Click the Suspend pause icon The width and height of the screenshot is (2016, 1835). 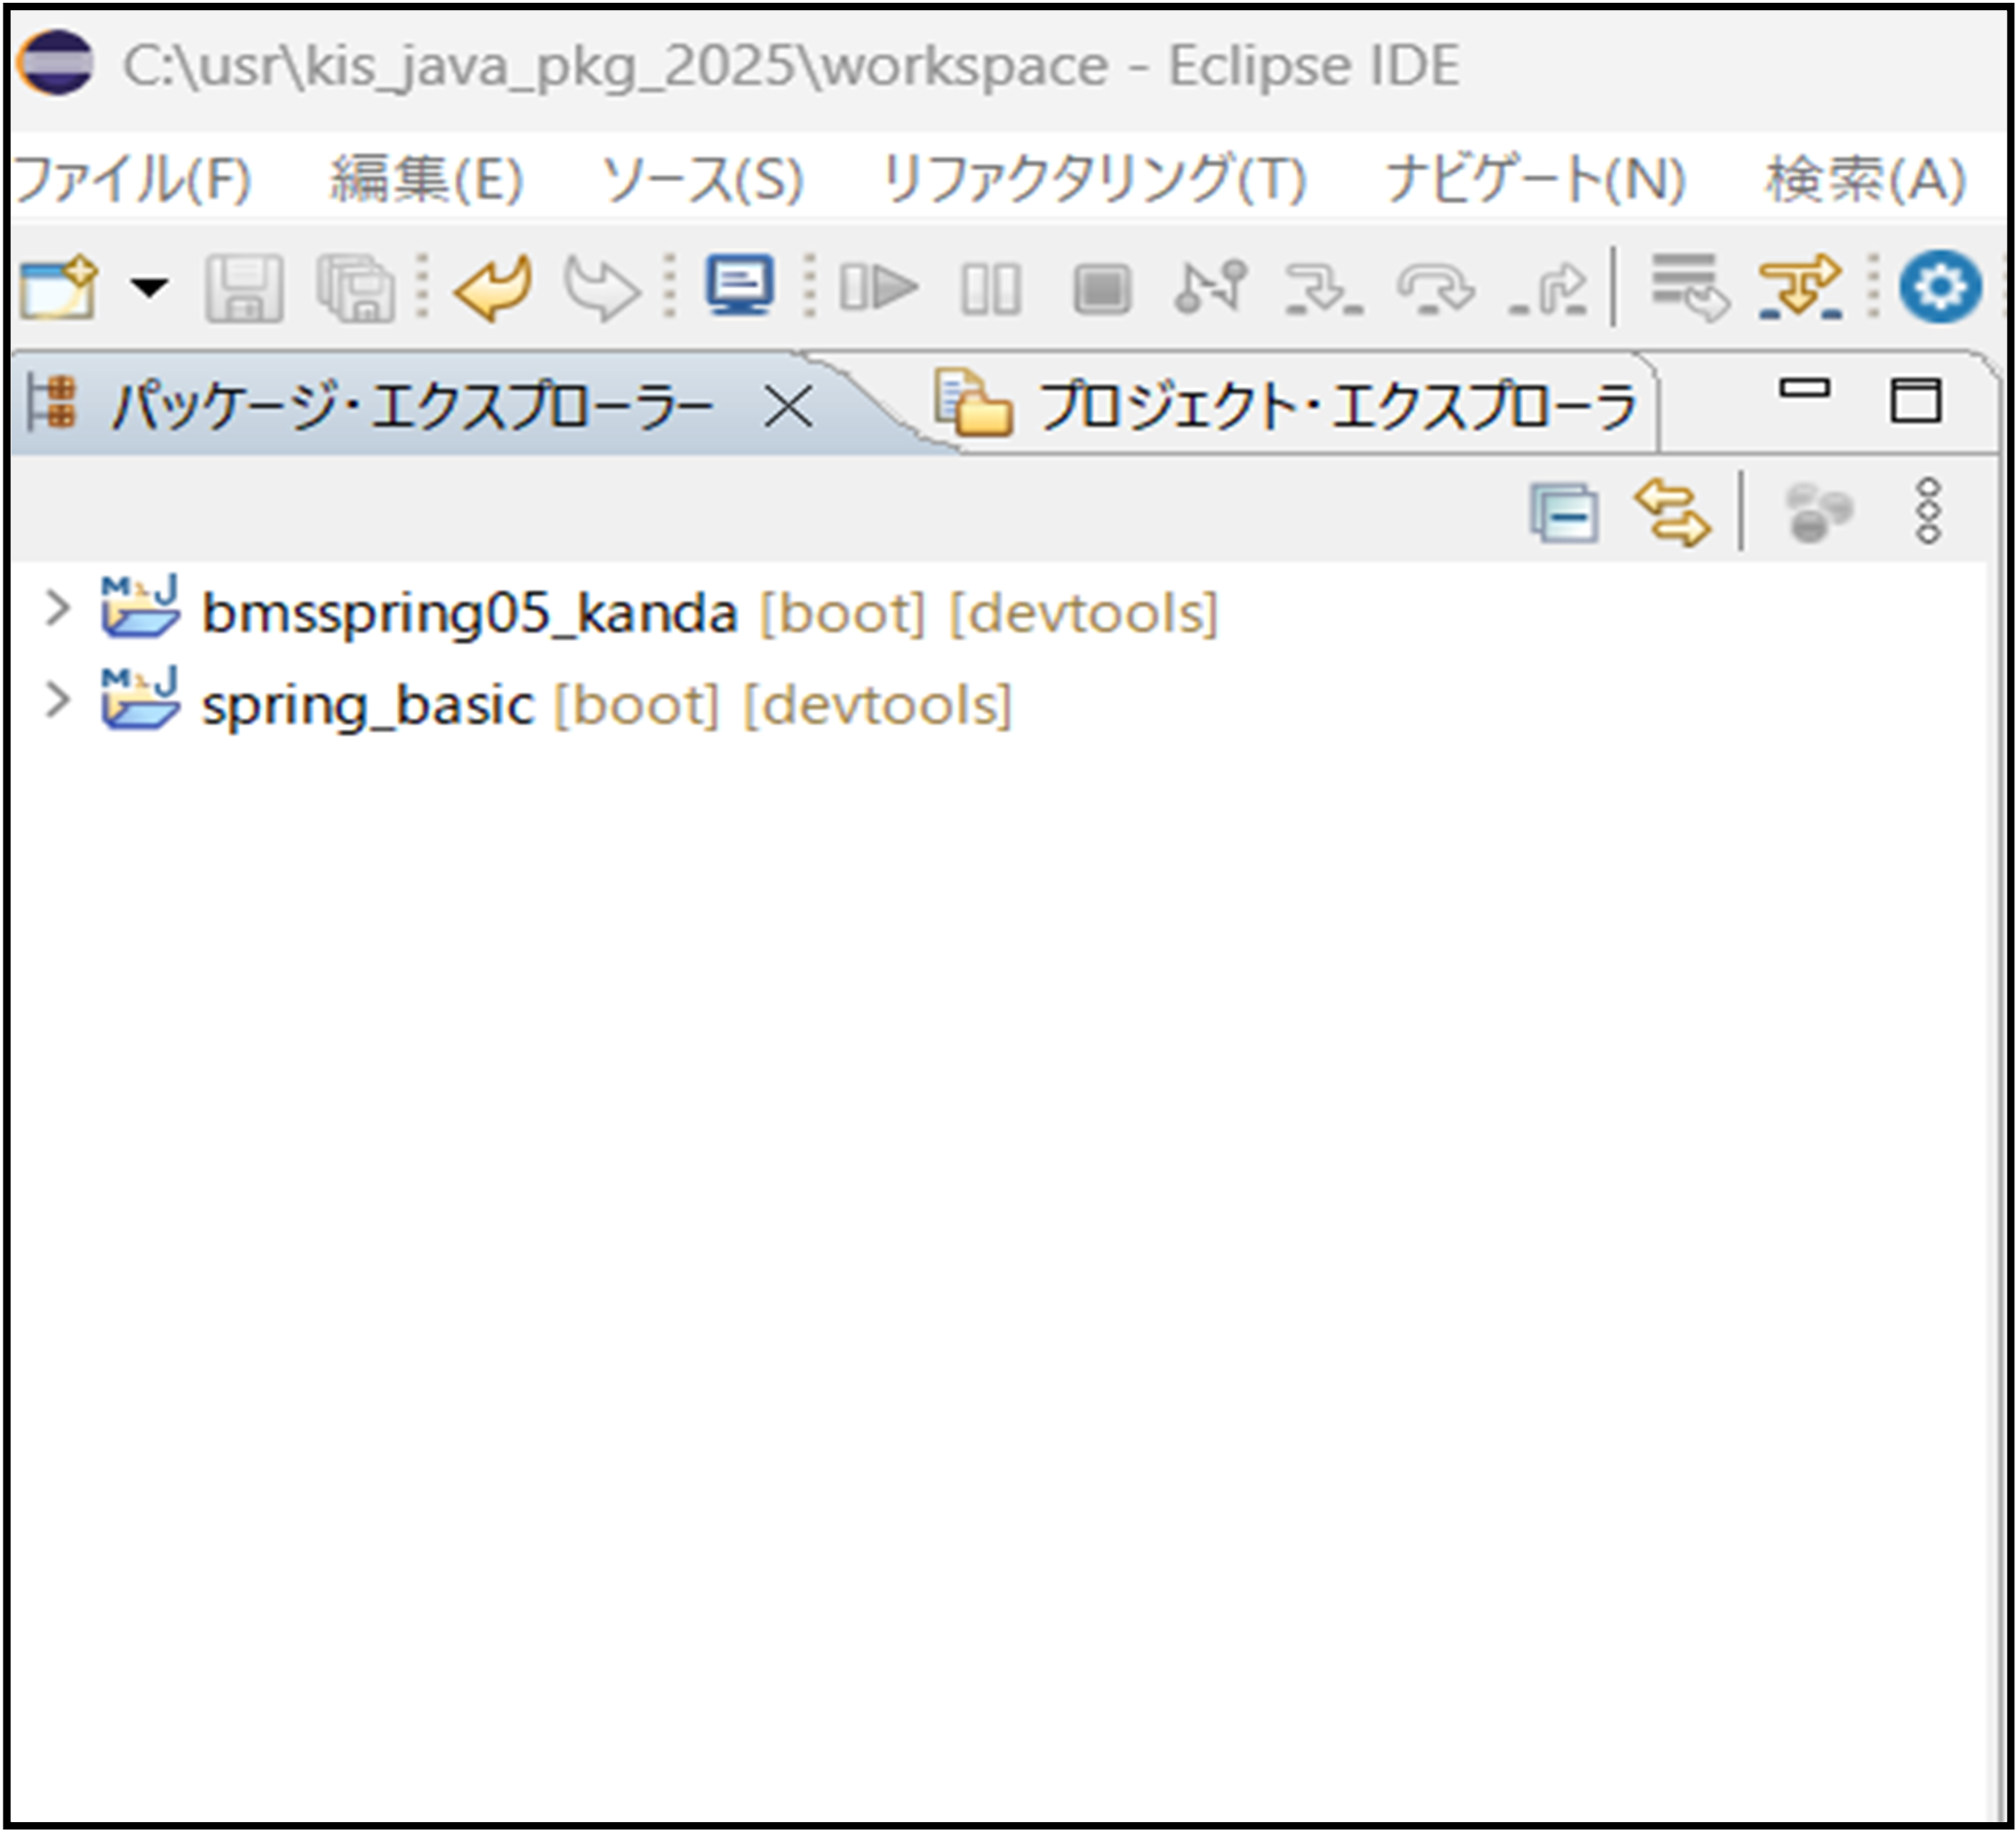click(990, 289)
